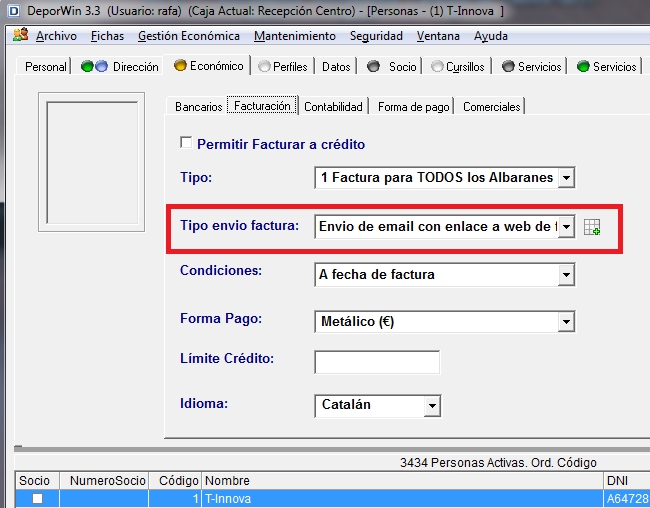The width and height of the screenshot is (650, 508).
Task: Switch to the Forma de pago sub-tab
Action: (413, 107)
